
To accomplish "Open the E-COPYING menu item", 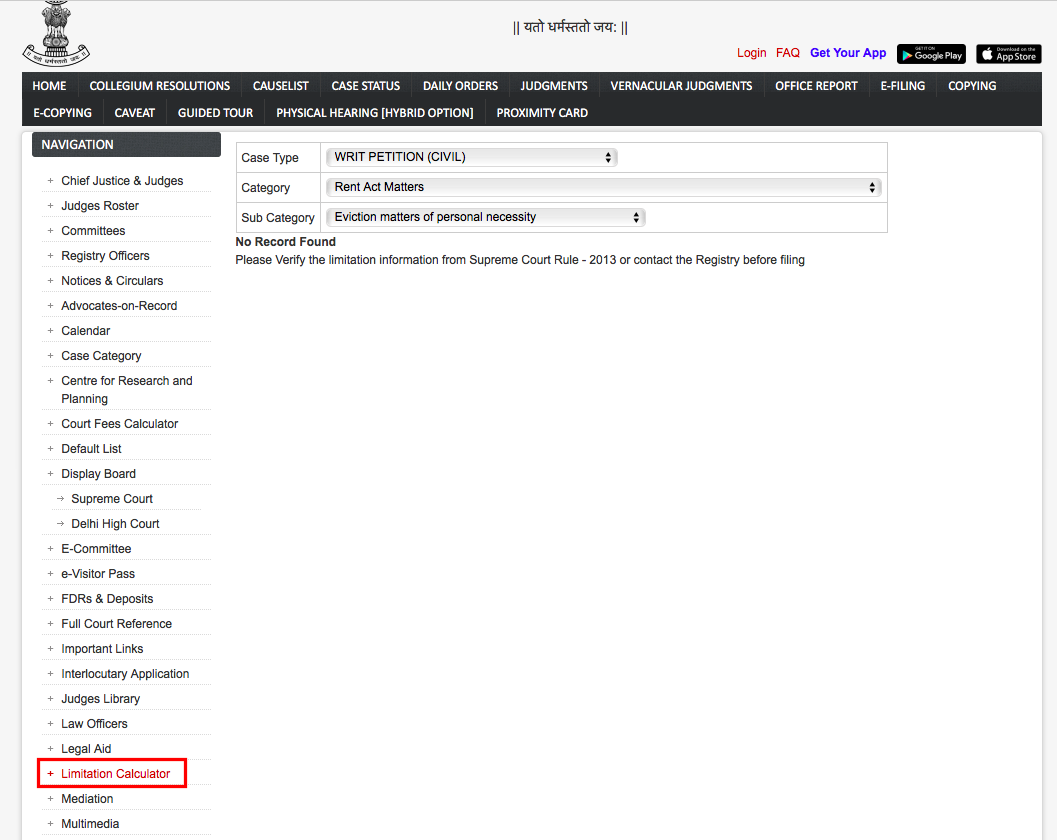I will tap(63, 113).
